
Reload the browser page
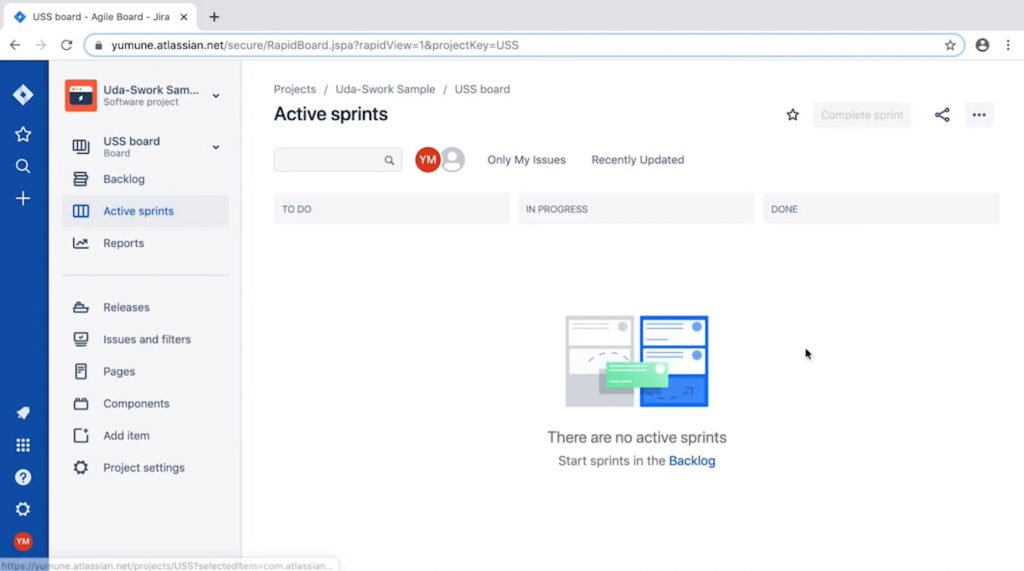coord(67,45)
